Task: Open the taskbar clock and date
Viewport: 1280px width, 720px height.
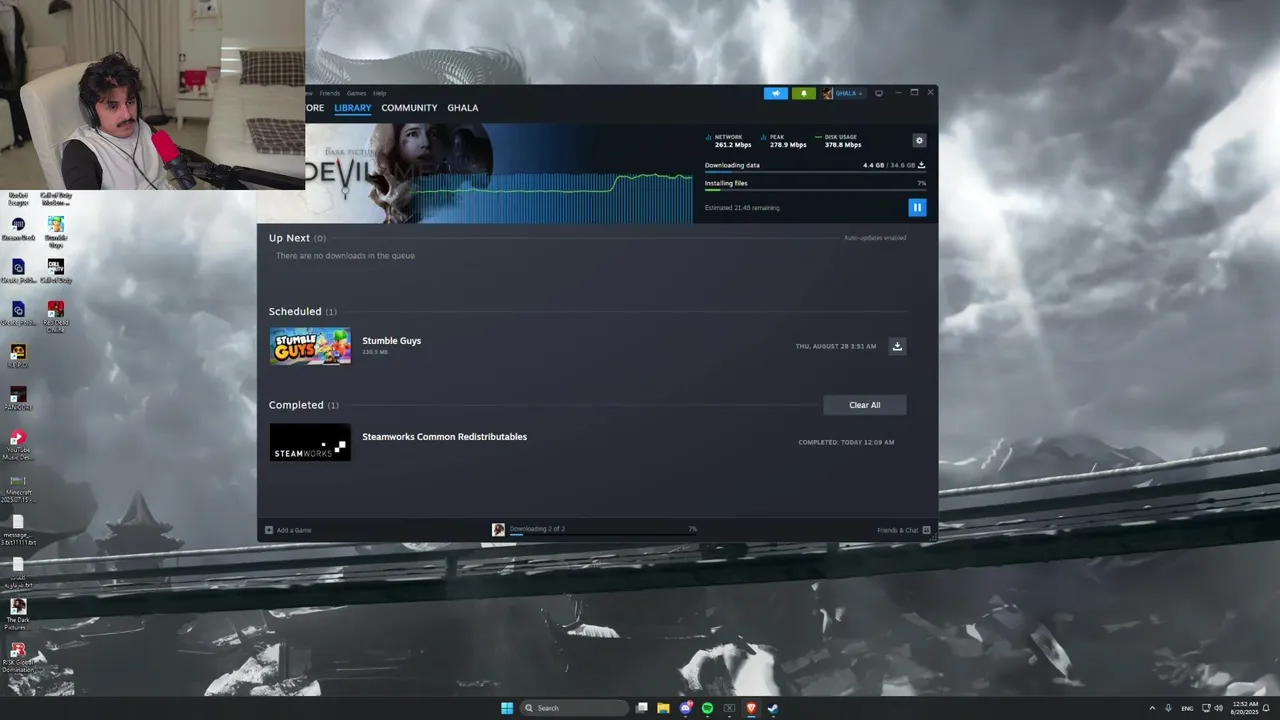Action: pyautogui.click(x=1245, y=708)
